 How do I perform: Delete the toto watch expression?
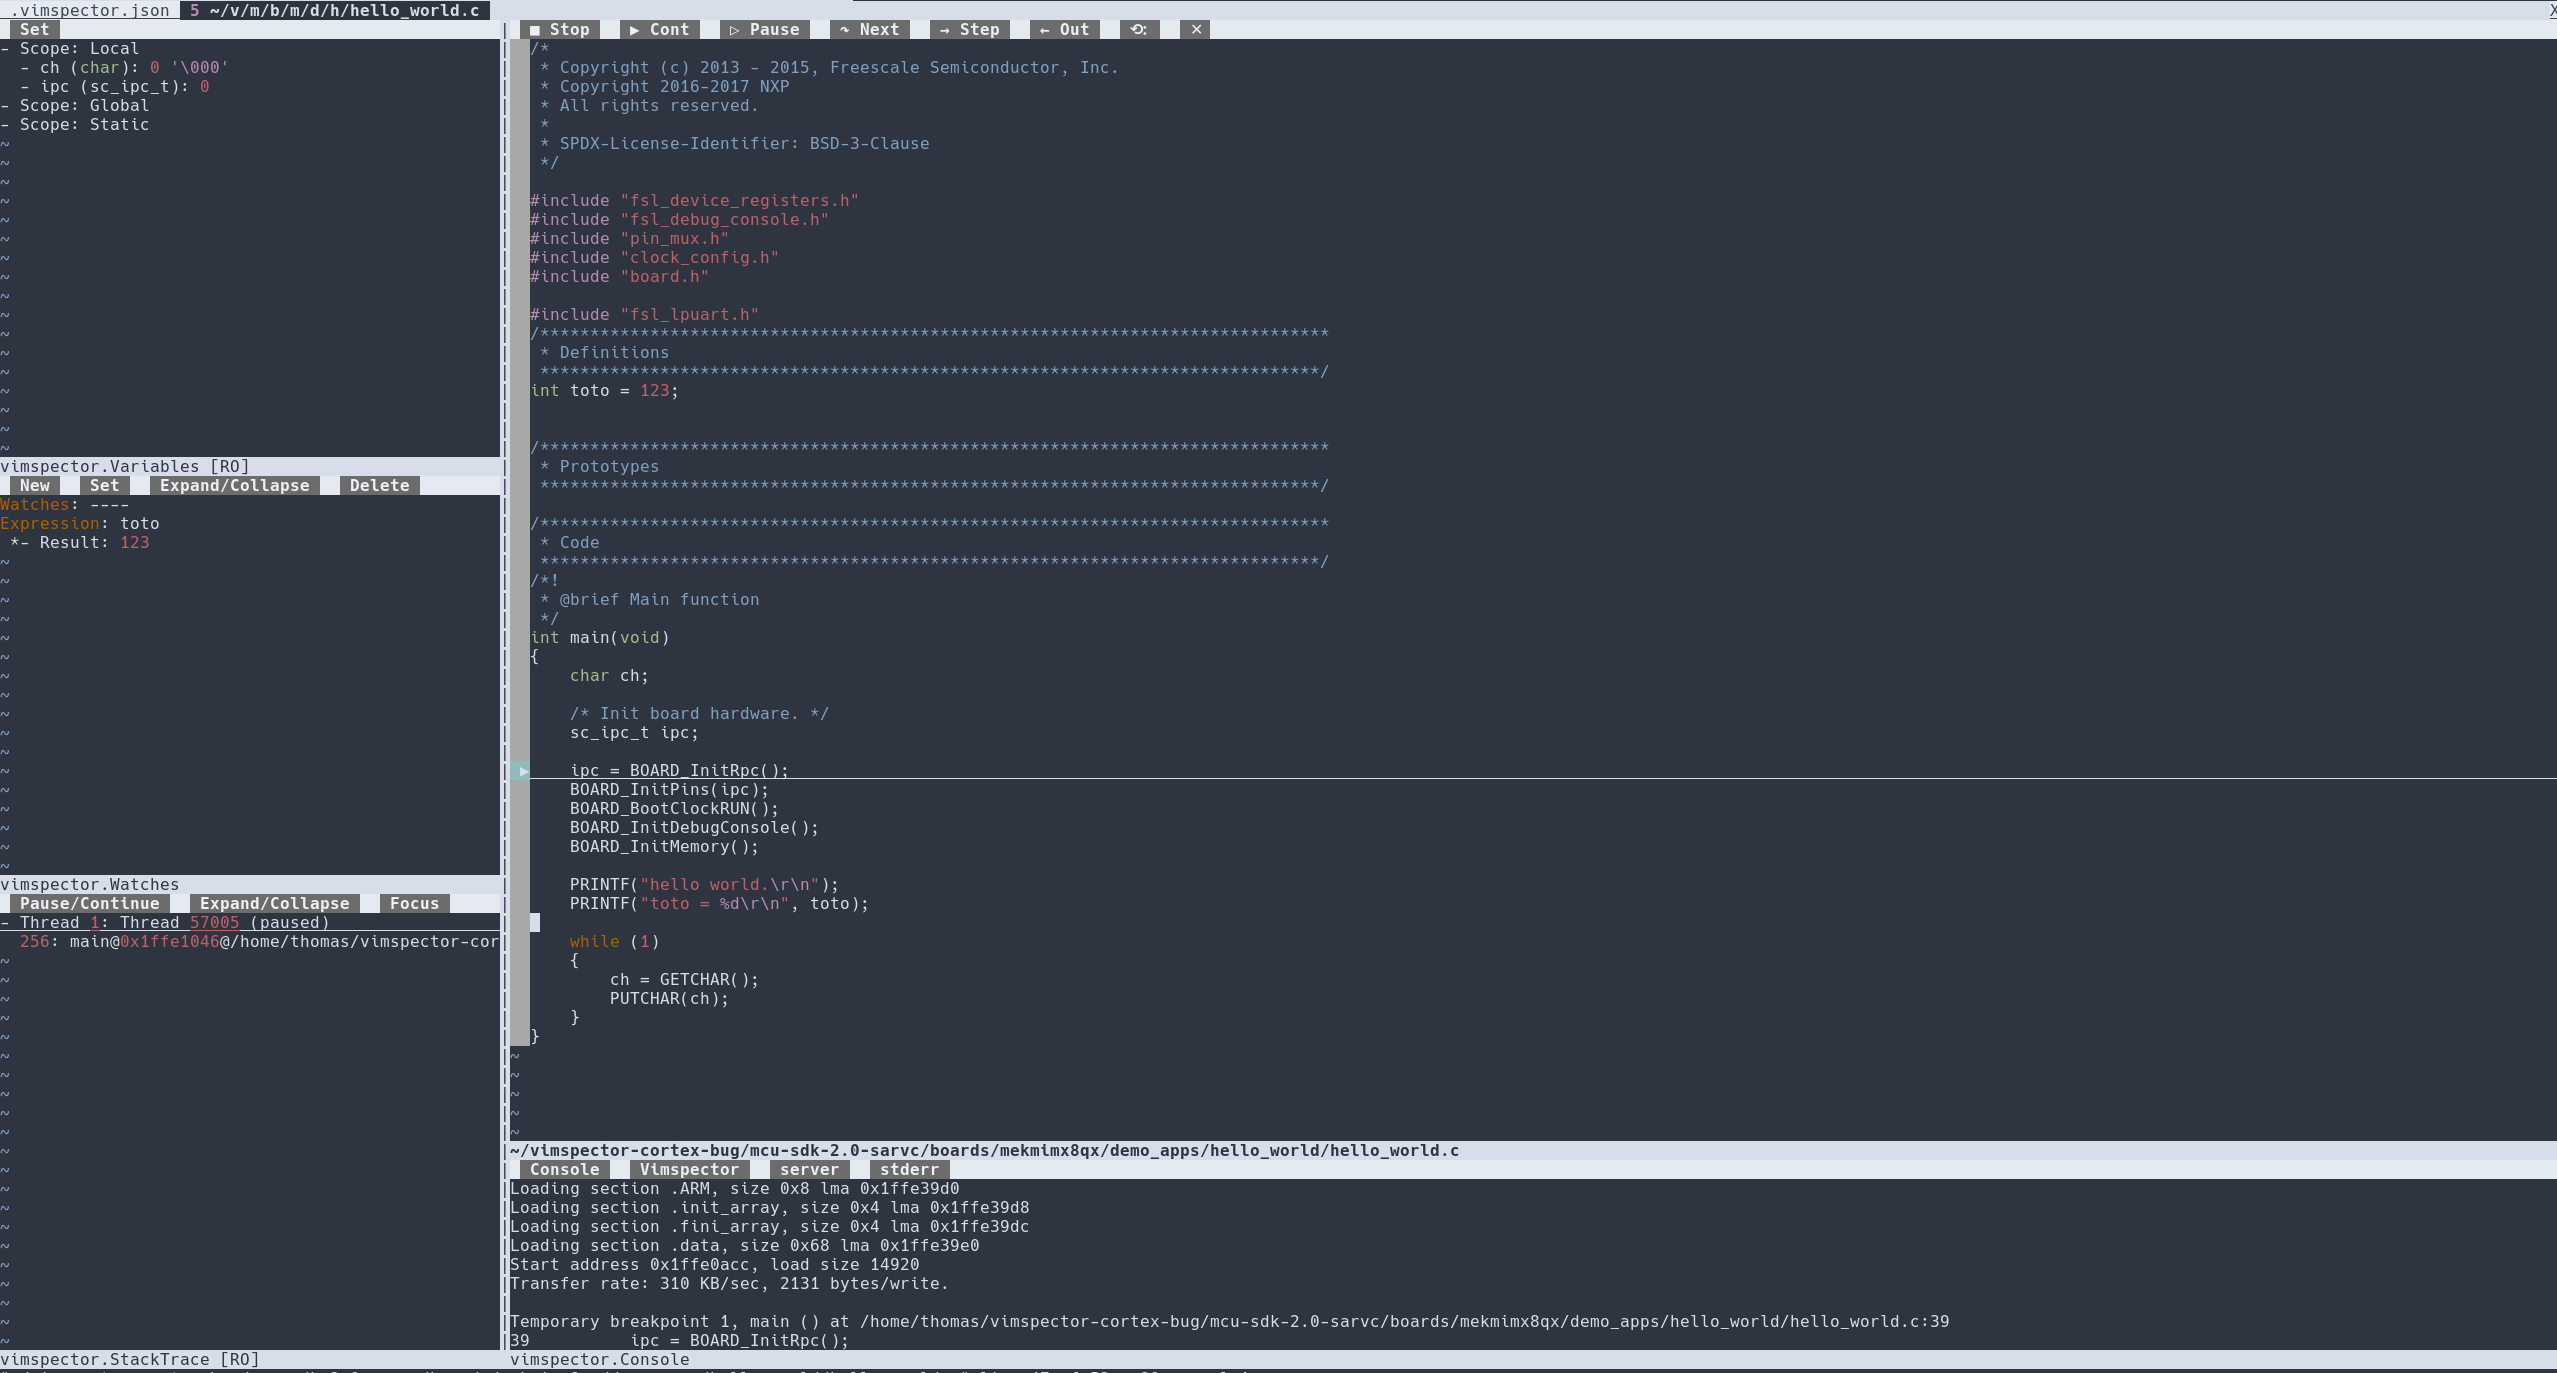(x=378, y=485)
